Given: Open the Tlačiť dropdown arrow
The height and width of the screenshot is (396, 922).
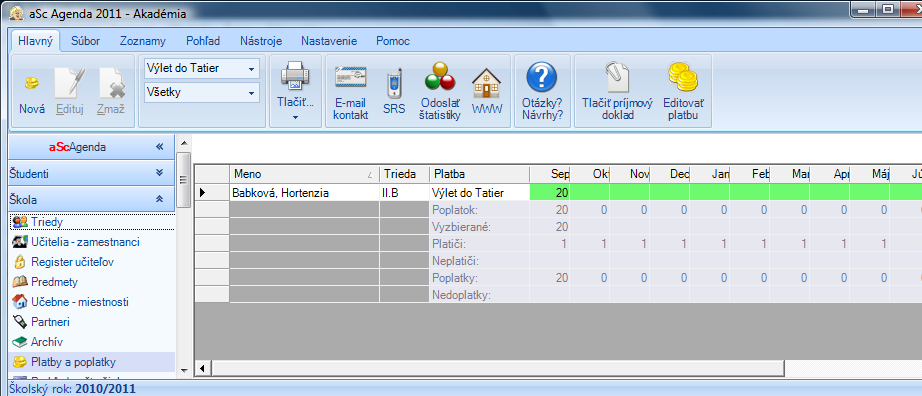Looking at the screenshot, I should tap(295, 117).
